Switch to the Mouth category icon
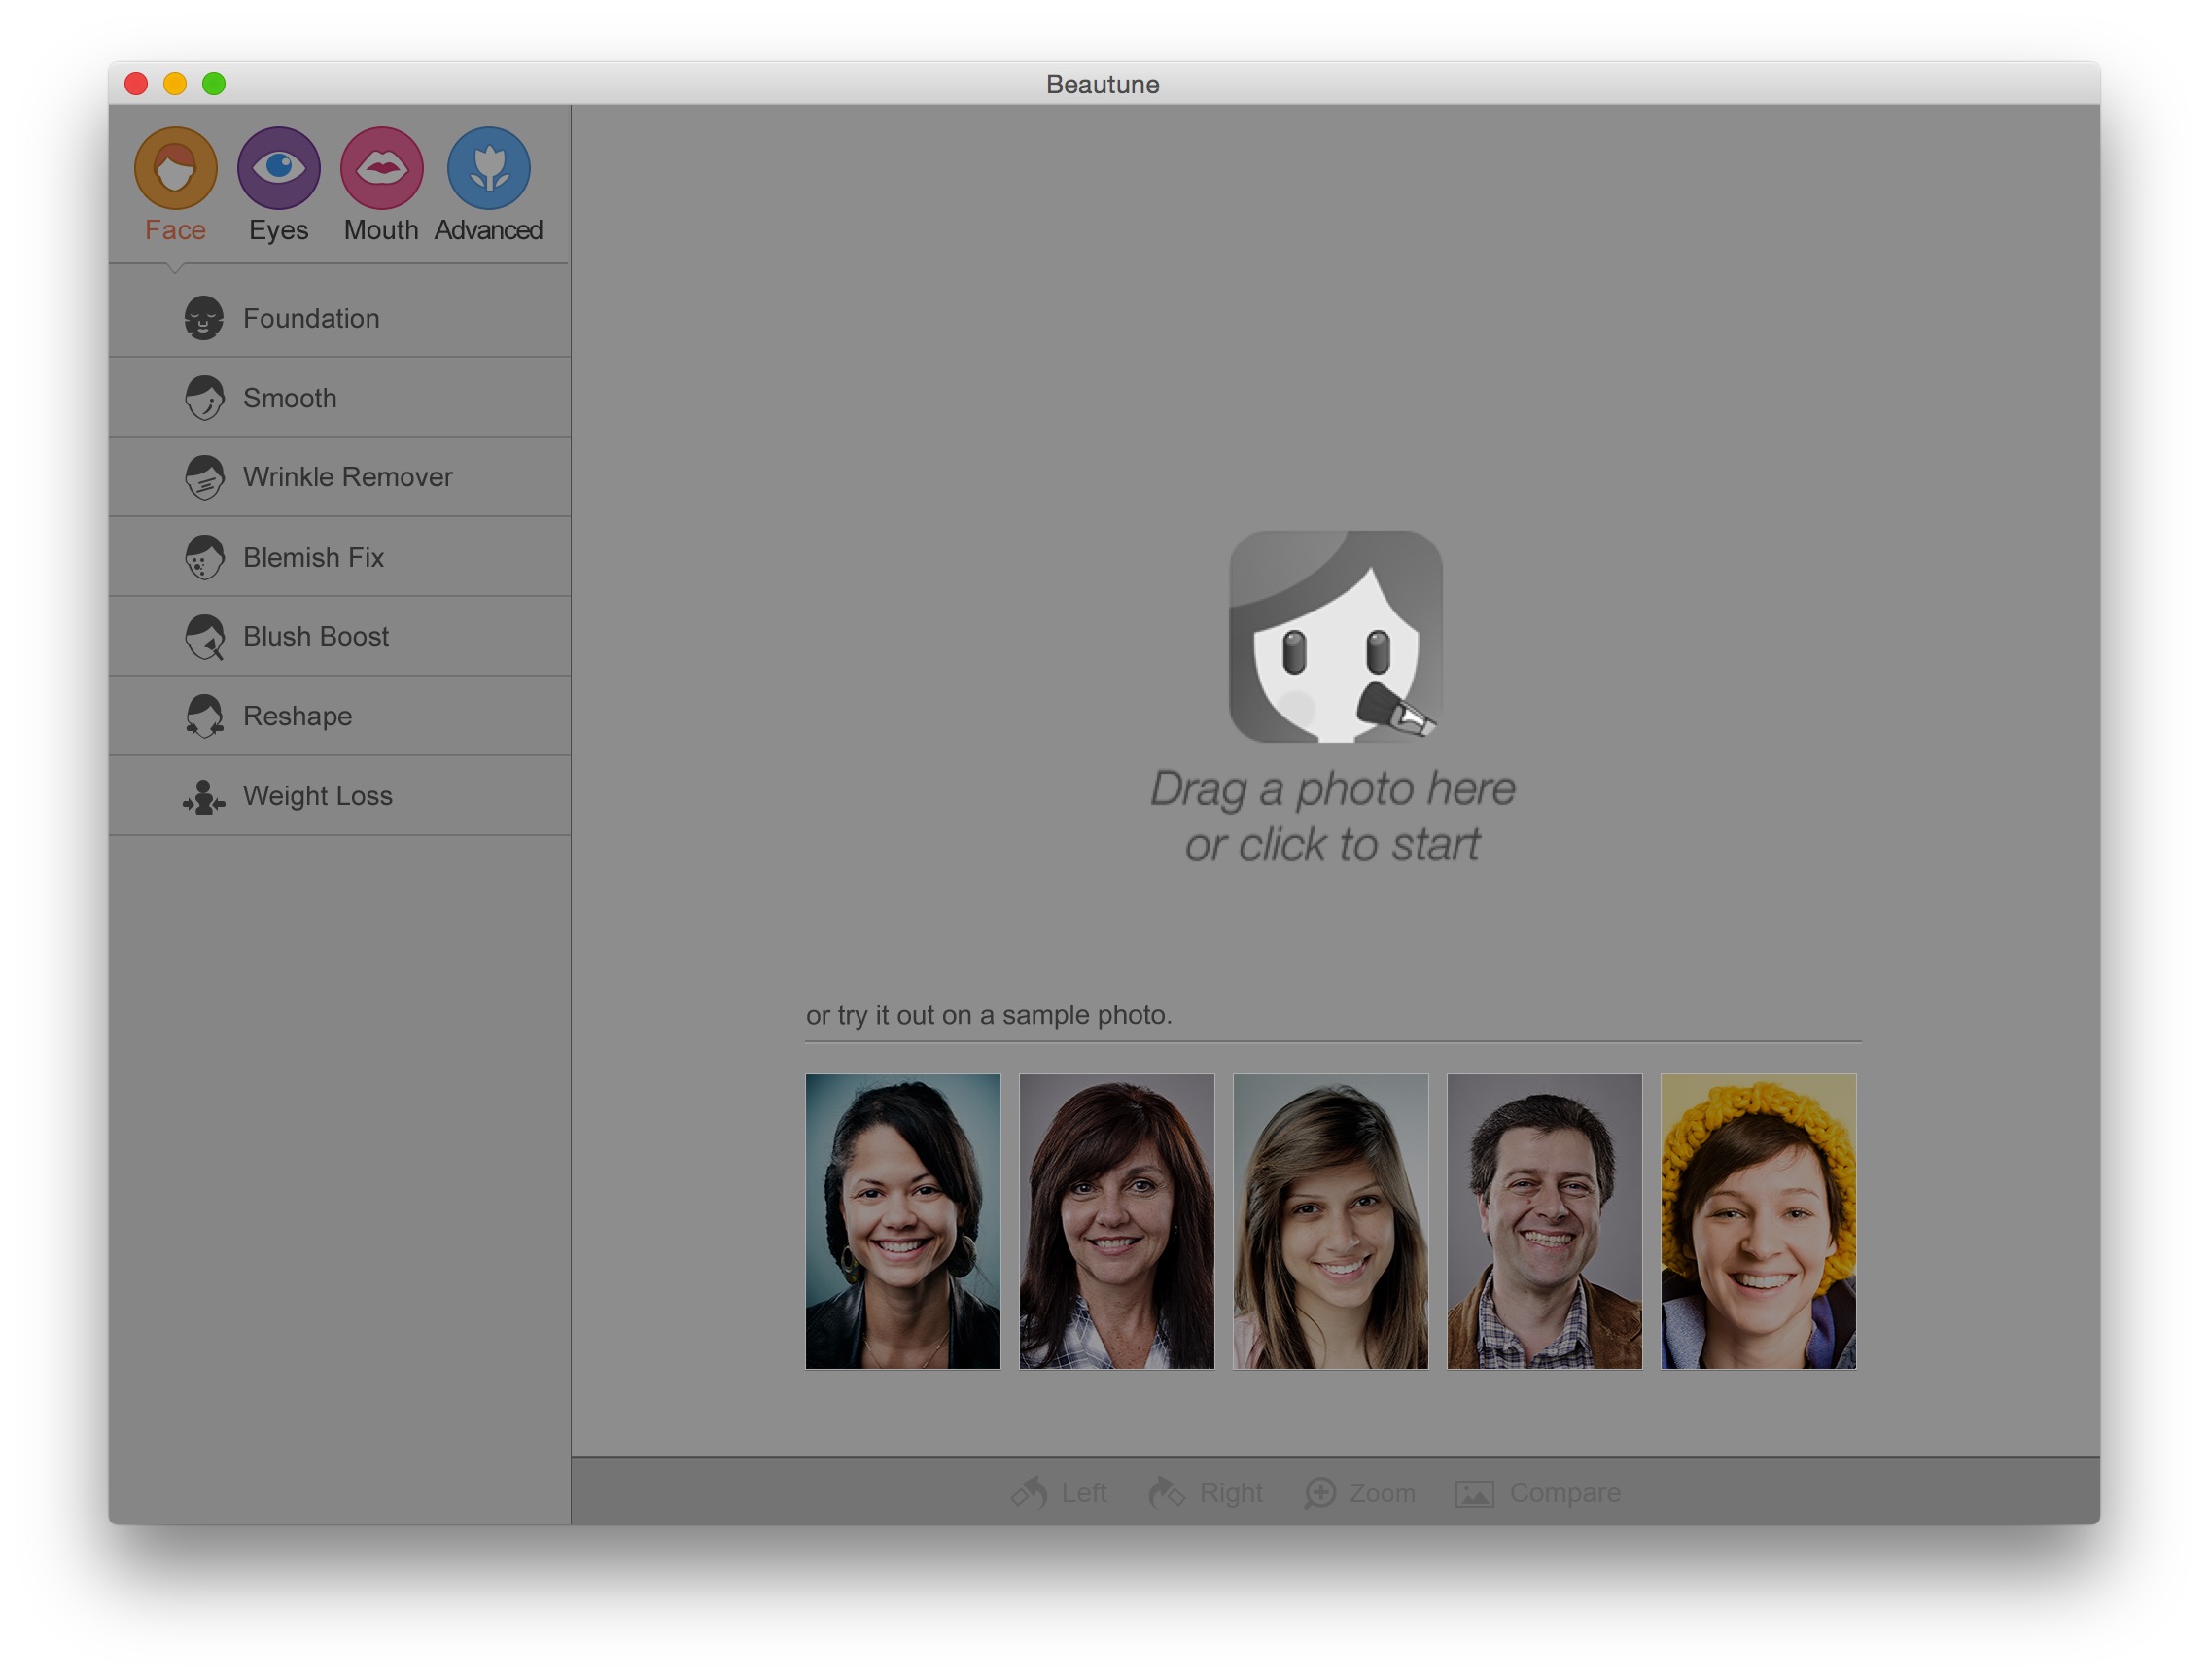 pos(382,167)
